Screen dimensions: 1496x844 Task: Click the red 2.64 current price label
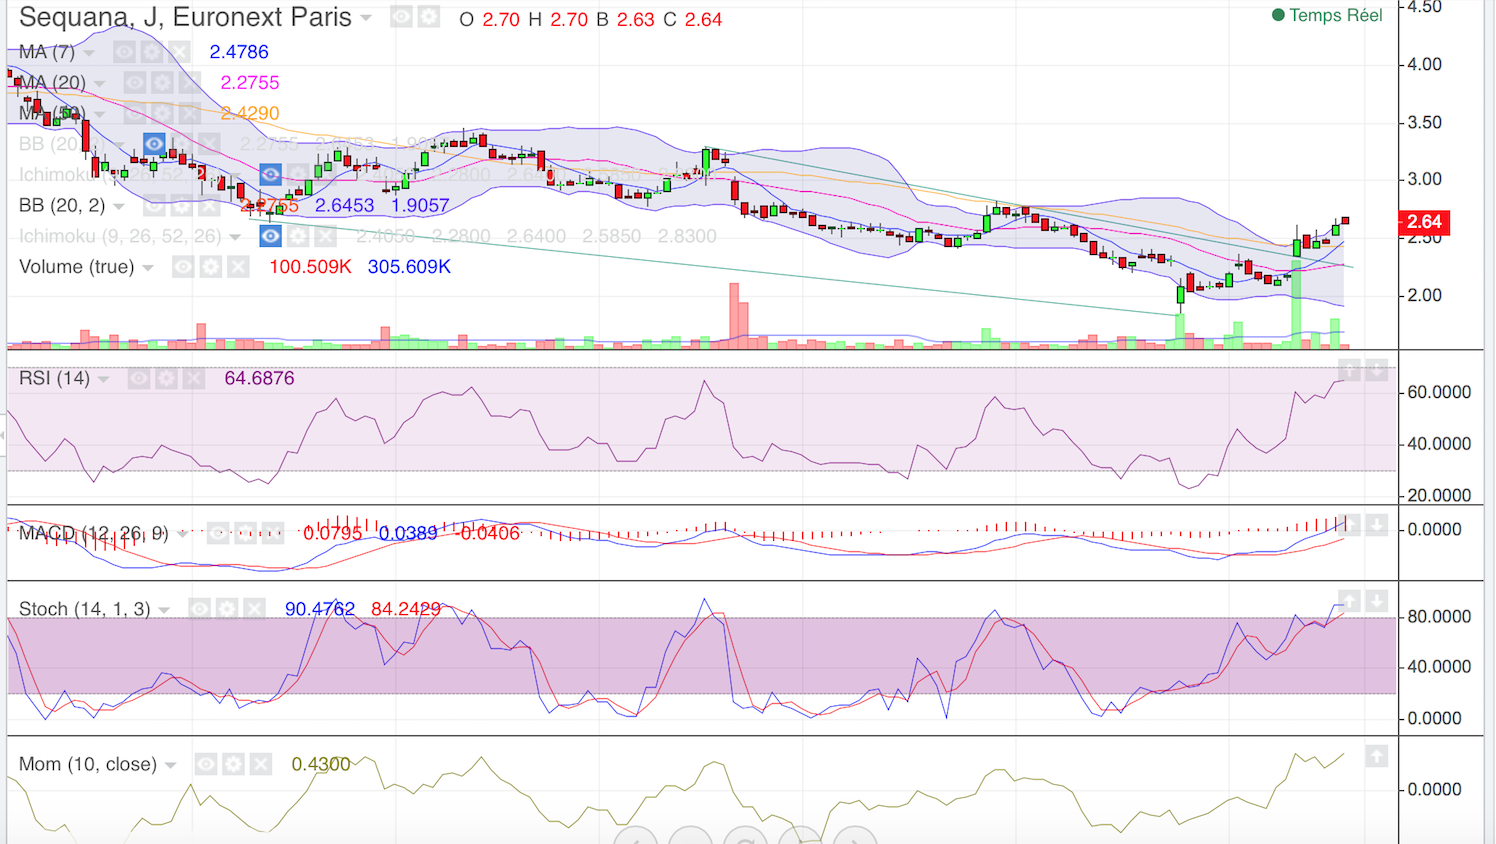pos(1423,222)
